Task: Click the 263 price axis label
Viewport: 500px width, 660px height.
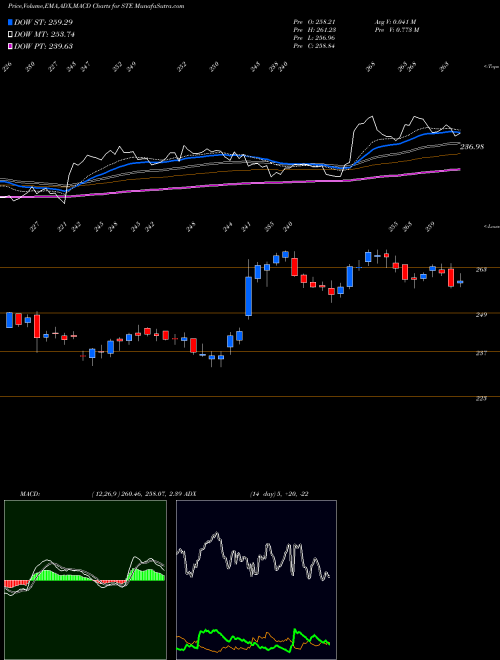Action: click(481, 270)
